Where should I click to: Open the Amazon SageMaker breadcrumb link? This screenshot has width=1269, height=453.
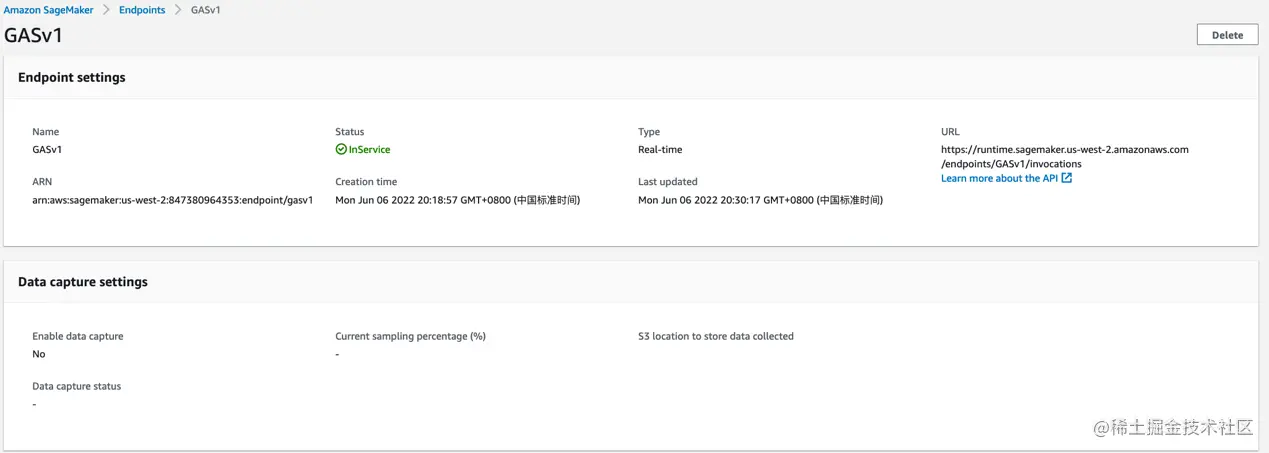48,10
